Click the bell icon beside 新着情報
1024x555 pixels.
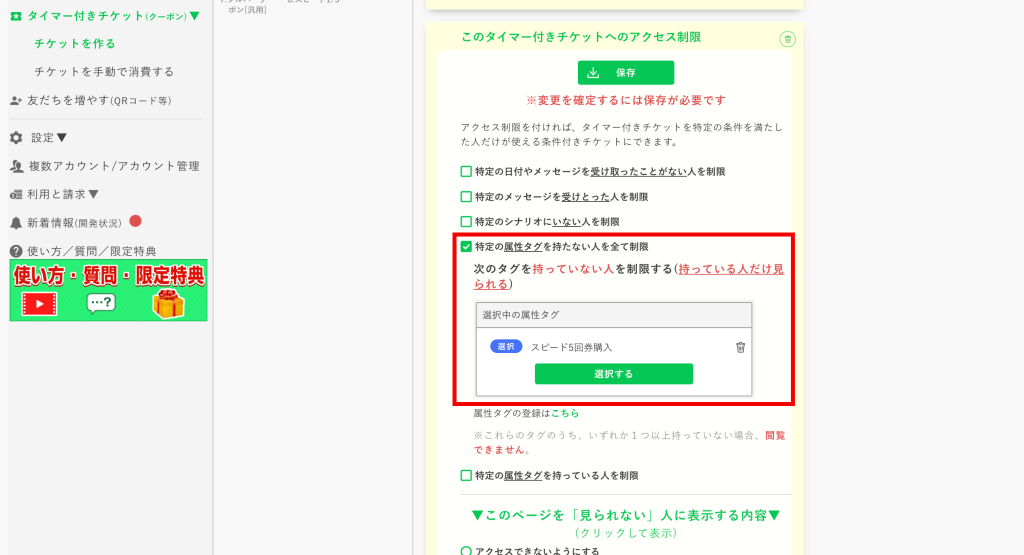click(x=16, y=223)
